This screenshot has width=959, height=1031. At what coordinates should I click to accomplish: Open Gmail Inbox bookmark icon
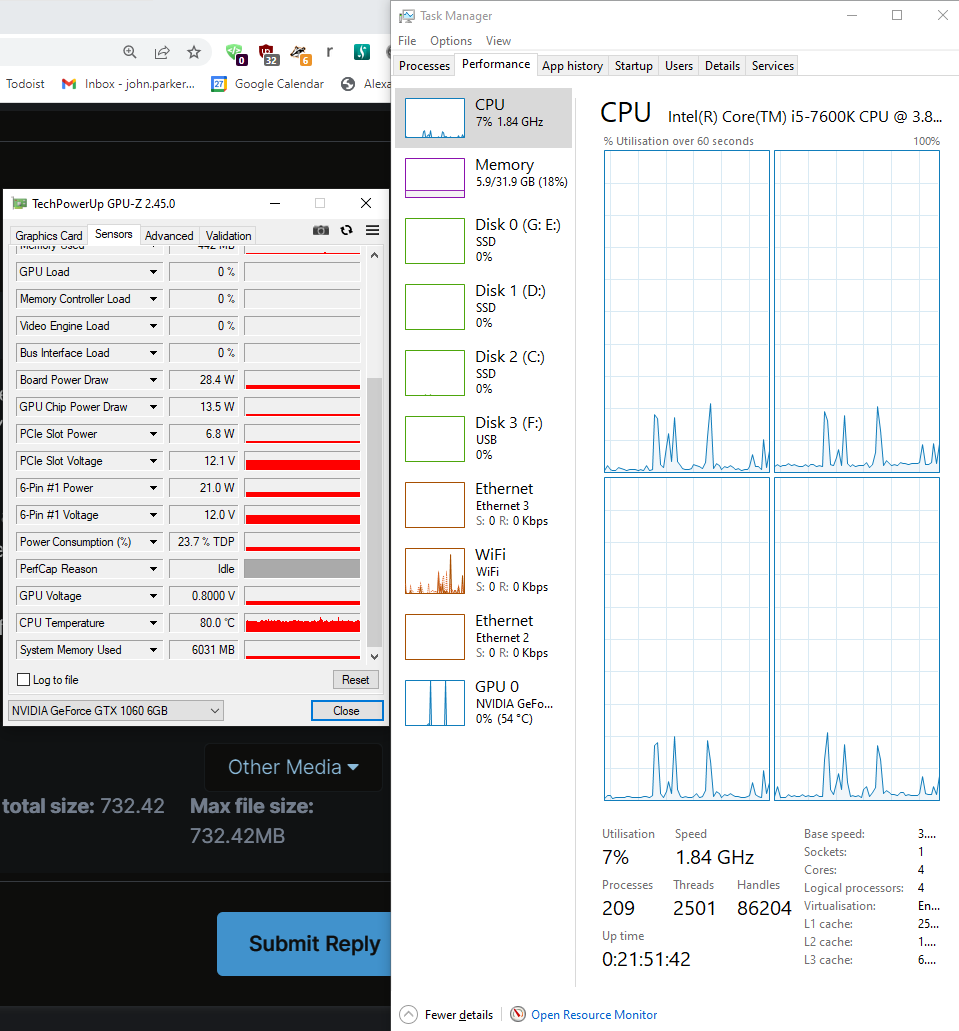pyautogui.click(x=69, y=84)
